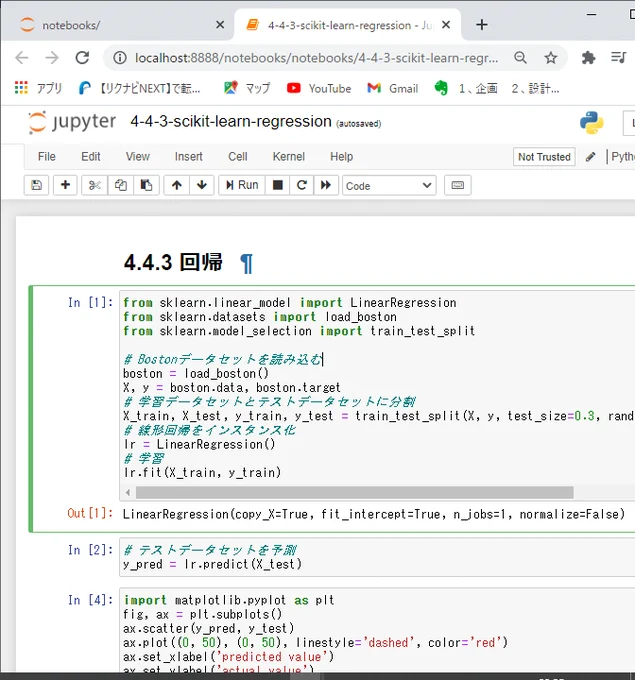Image resolution: width=635 pixels, height=680 pixels.
Task: Open the command palette keyboard icon
Action: tap(458, 186)
